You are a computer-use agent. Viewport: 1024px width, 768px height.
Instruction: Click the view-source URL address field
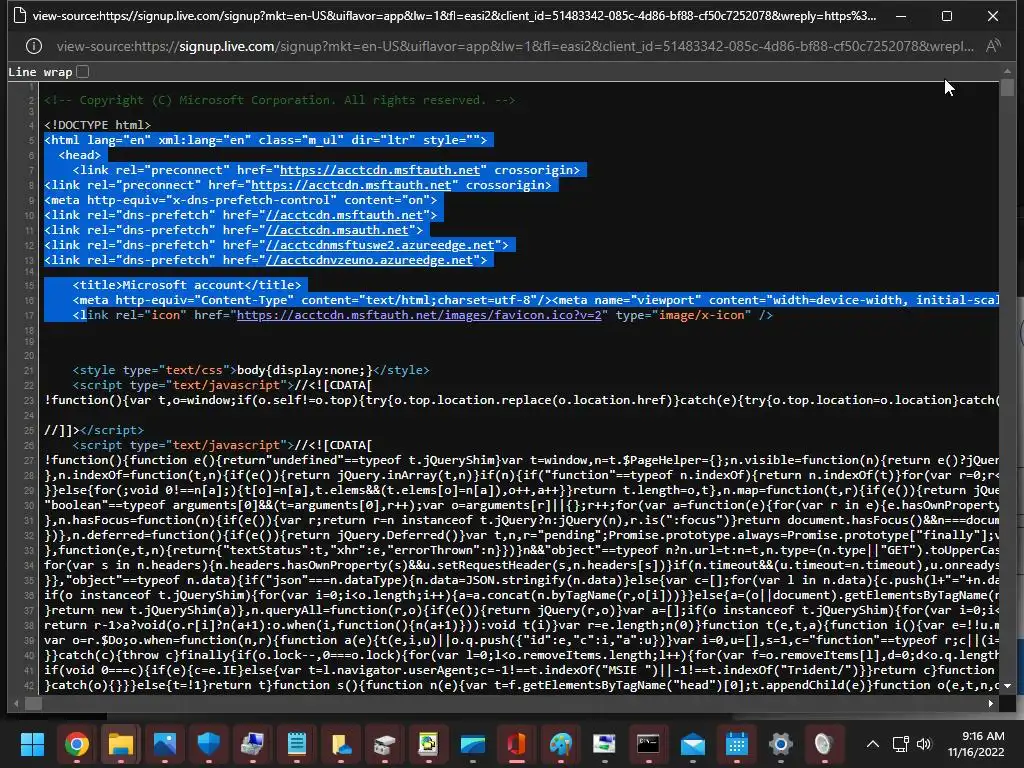tap(515, 46)
